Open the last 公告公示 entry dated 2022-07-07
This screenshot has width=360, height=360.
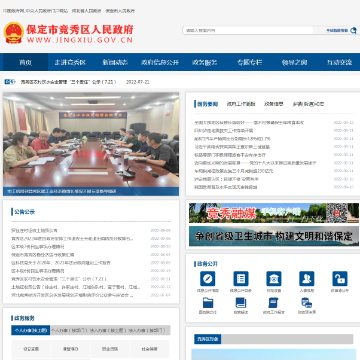point(72,295)
